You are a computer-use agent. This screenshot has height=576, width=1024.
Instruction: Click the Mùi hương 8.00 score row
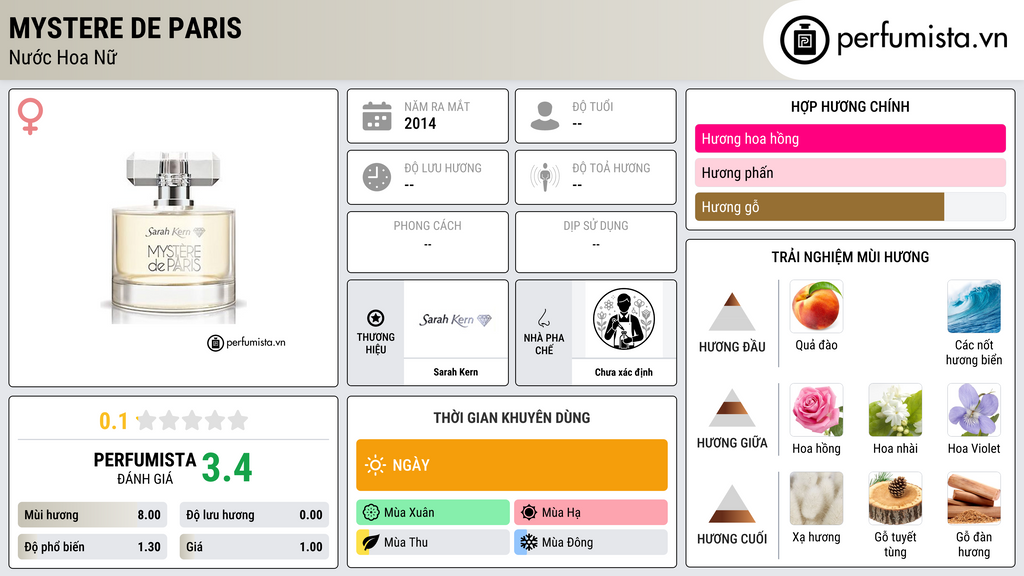coord(92,515)
